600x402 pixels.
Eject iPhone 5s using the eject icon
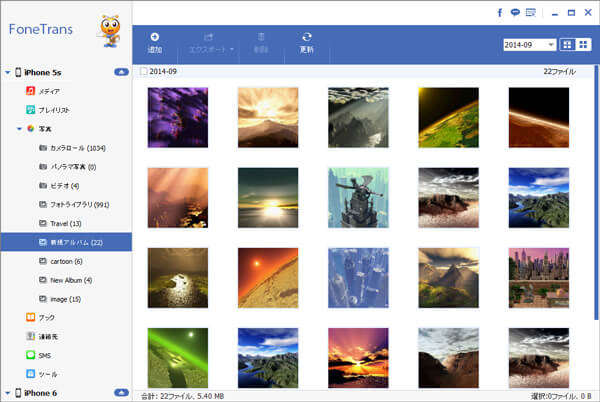point(121,72)
